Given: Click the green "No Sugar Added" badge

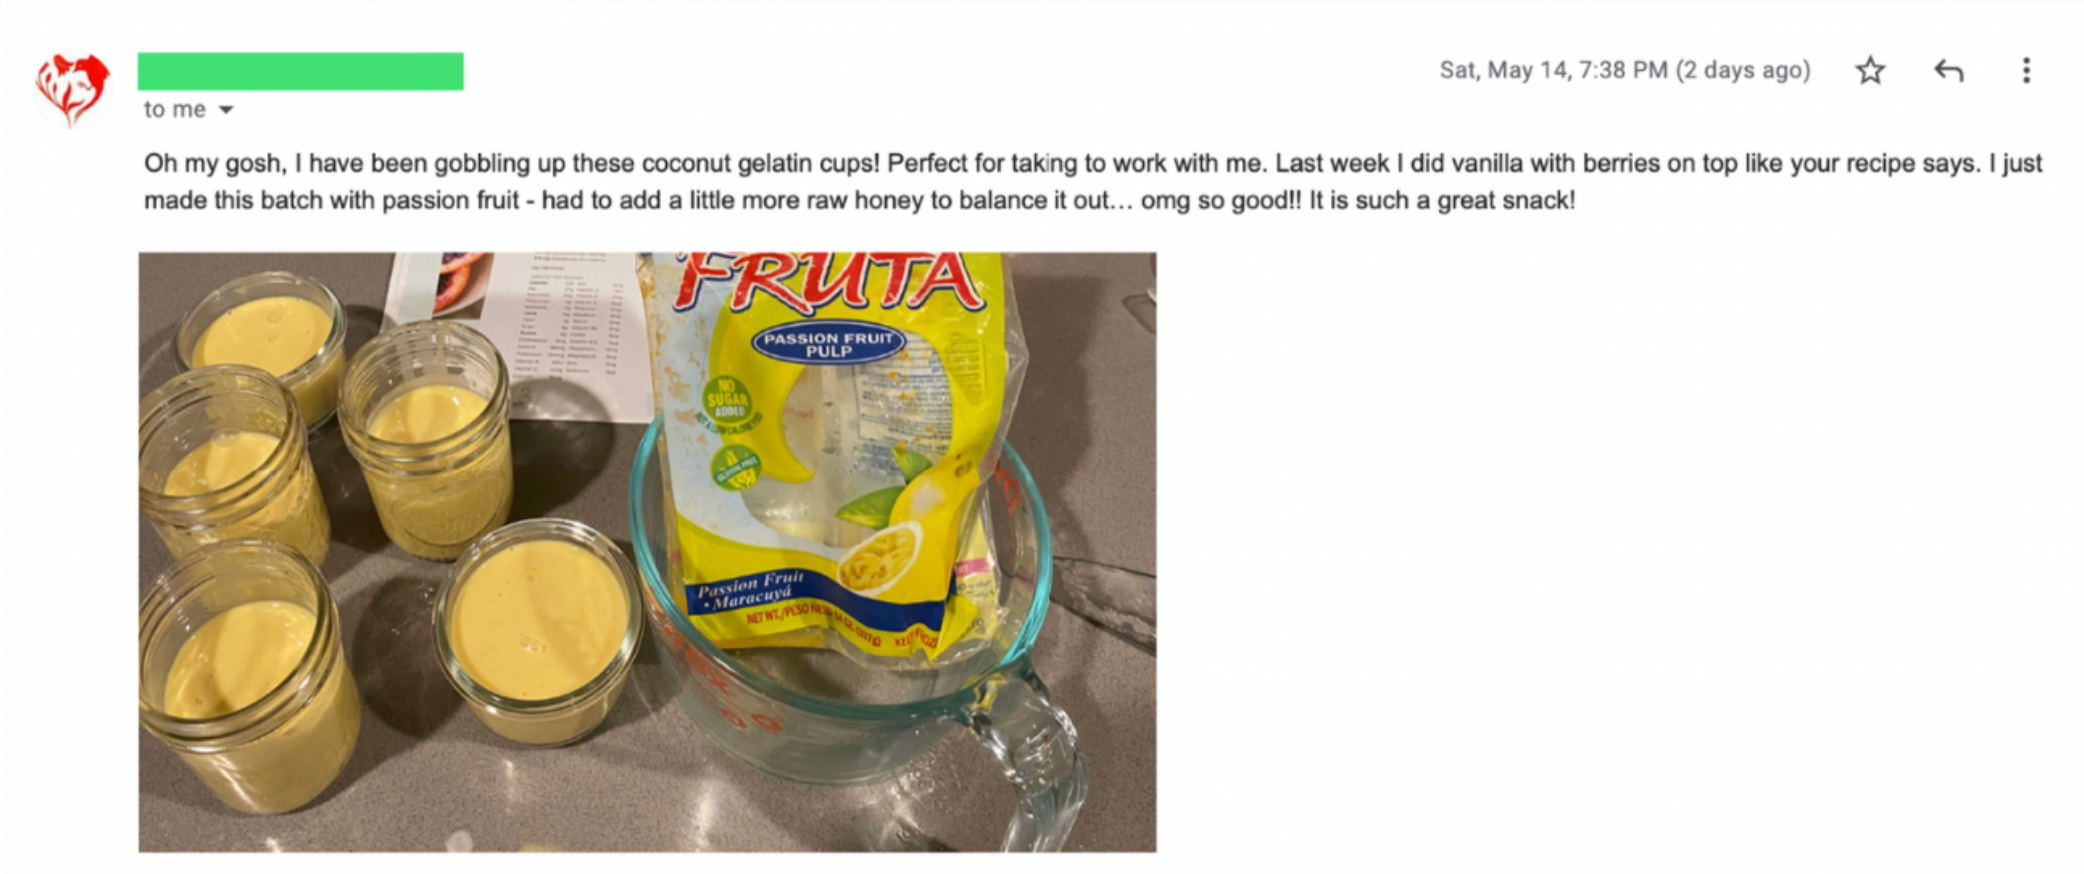Looking at the screenshot, I should (728, 400).
